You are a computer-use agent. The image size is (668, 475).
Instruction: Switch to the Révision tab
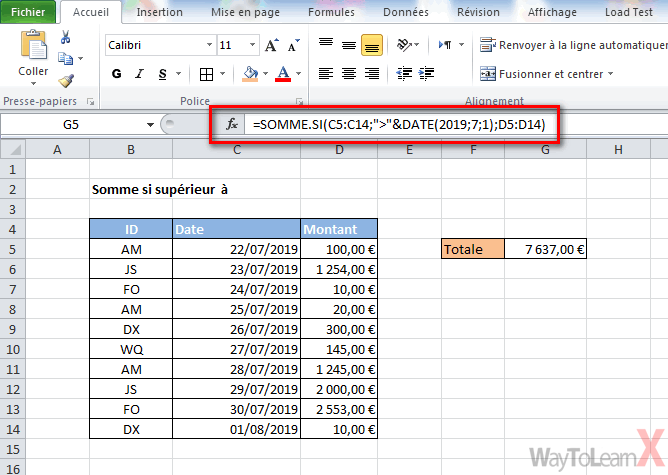tap(478, 12)
